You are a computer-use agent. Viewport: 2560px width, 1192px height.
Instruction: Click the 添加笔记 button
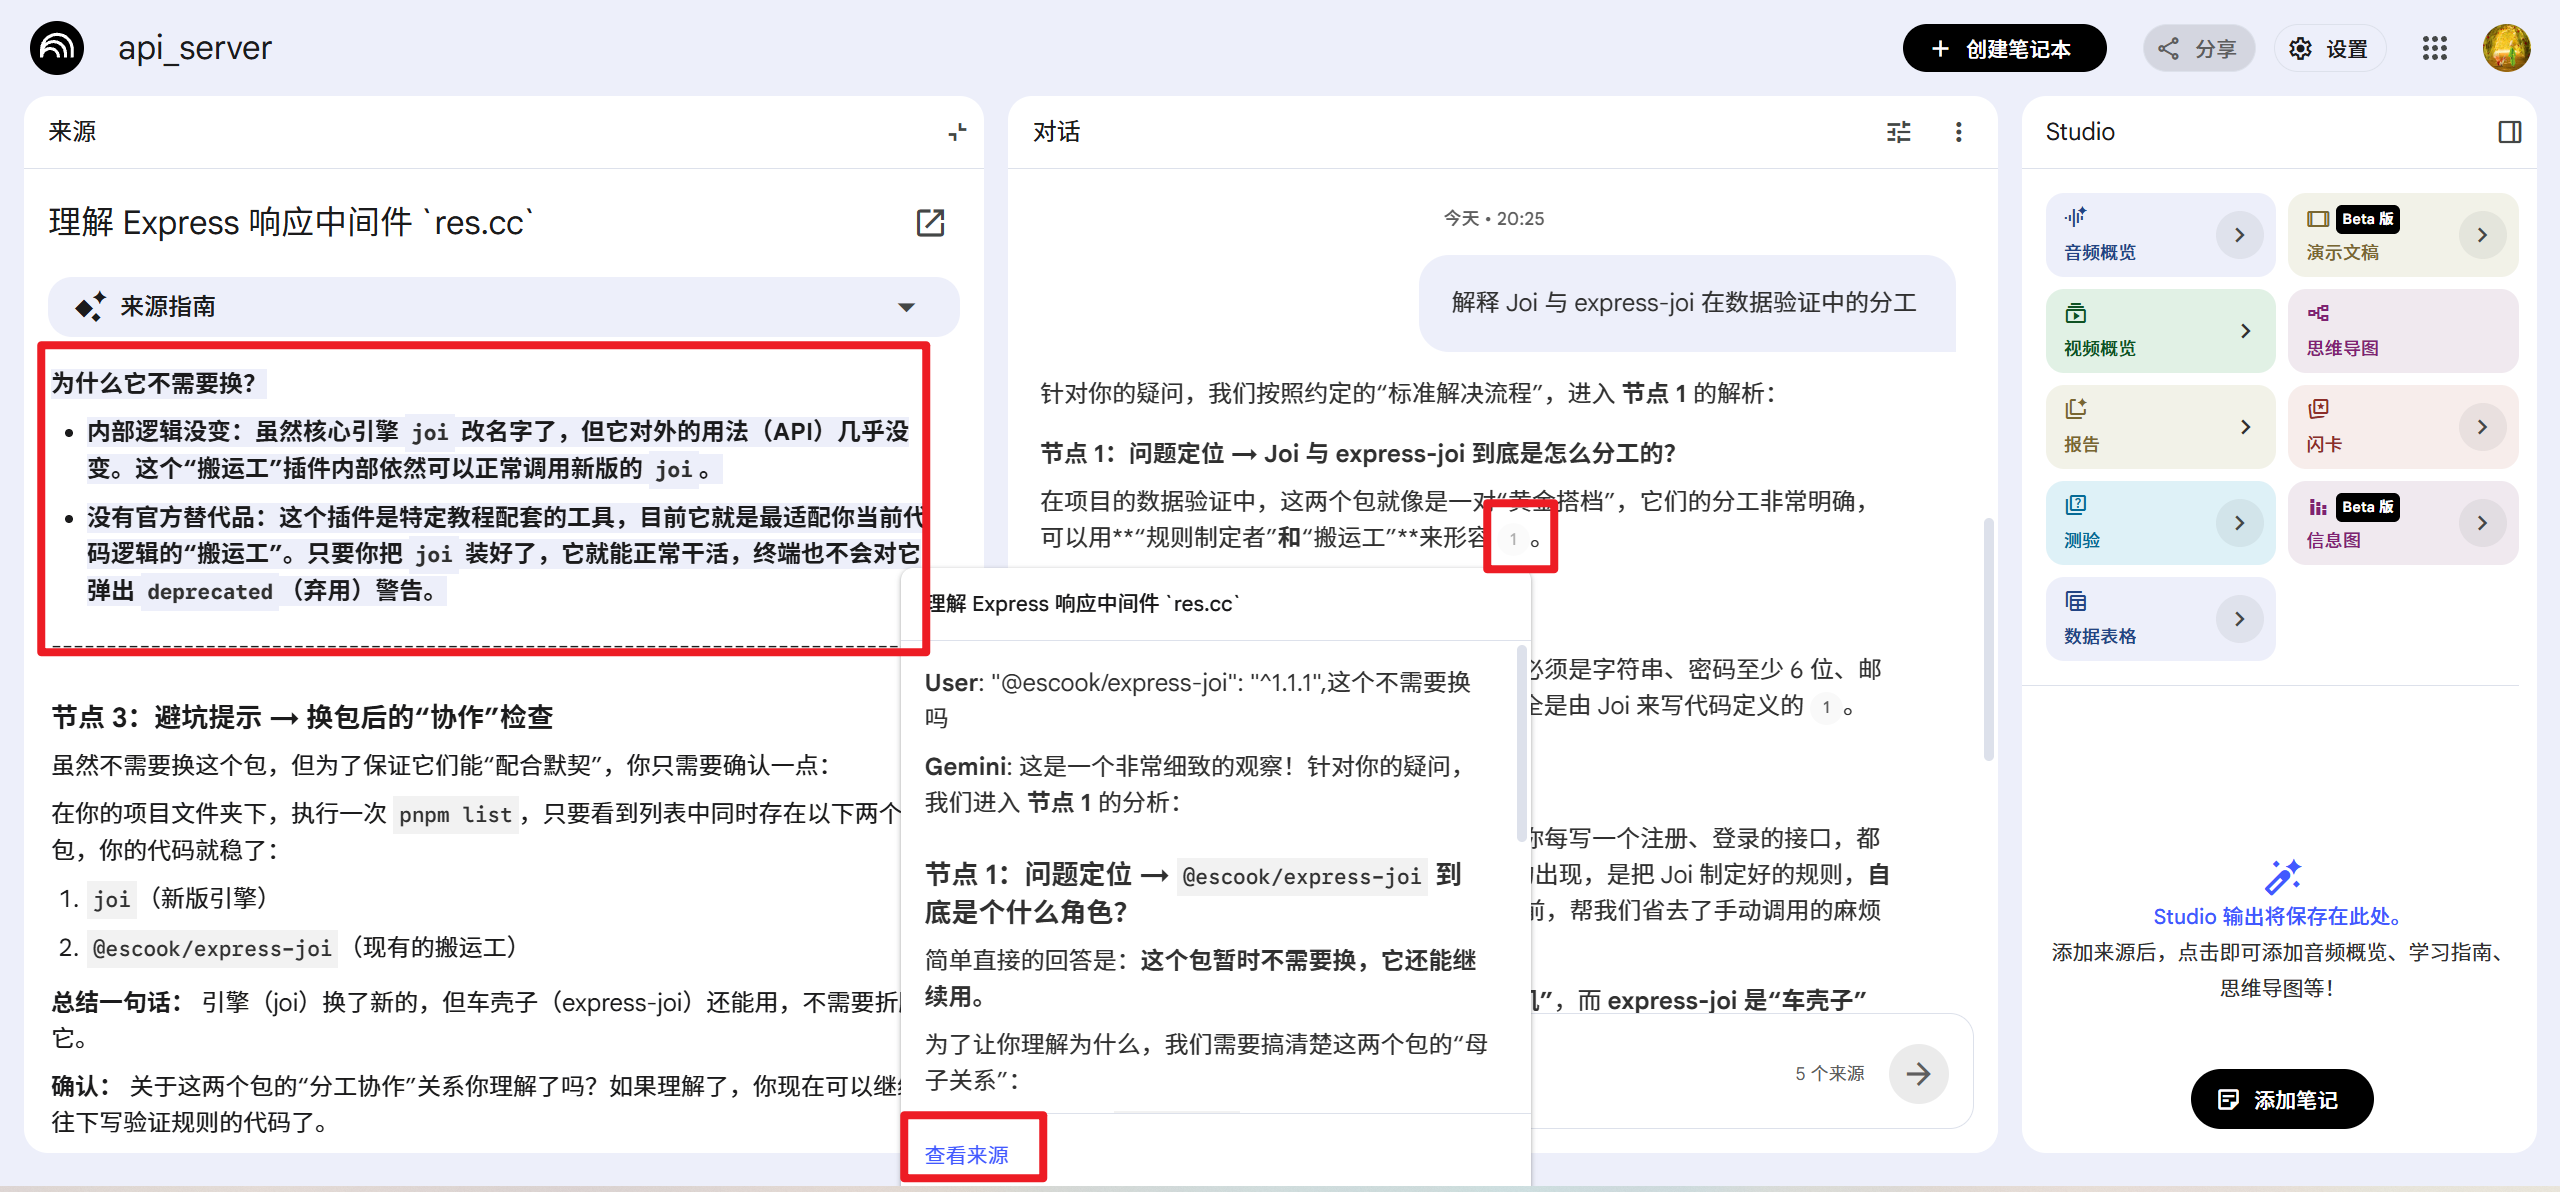pos(2281,1099)
